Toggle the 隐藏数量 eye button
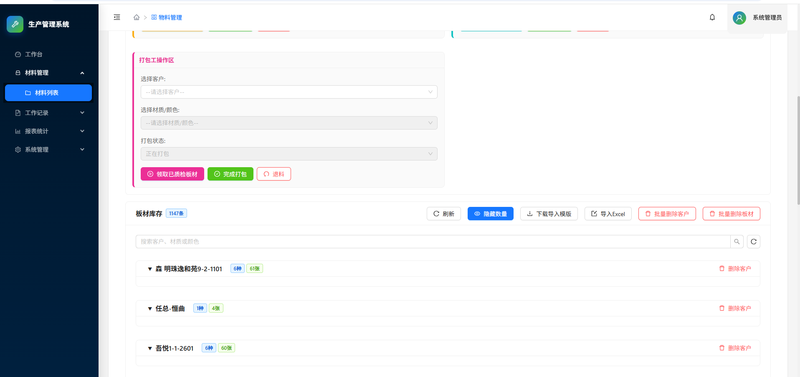 click(490, 214)
